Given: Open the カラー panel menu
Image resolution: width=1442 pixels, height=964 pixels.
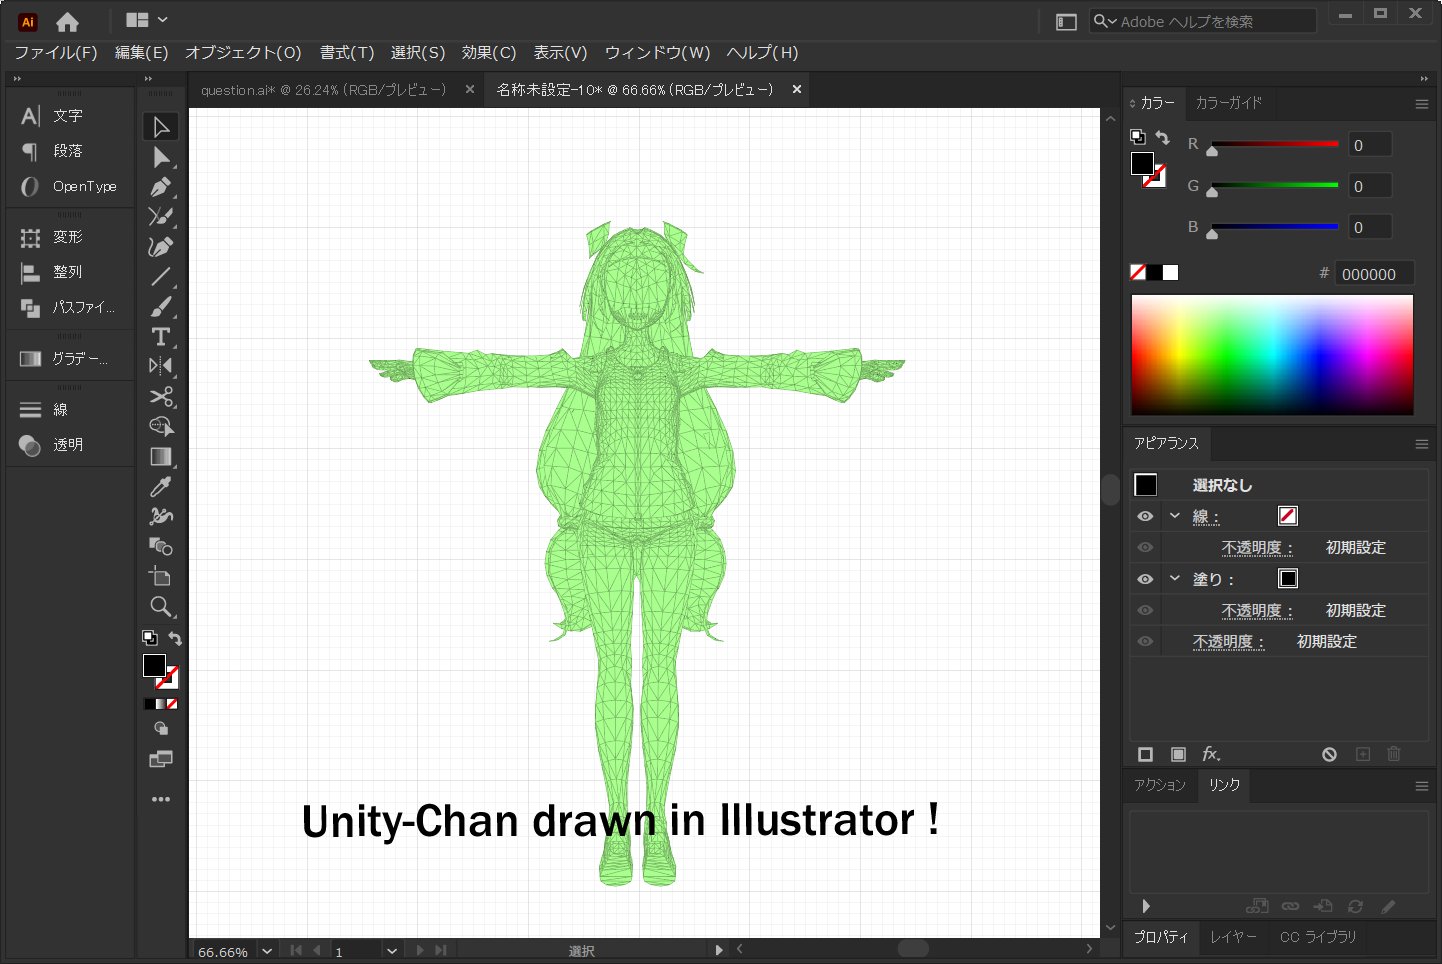Looking at the screenshot, I should [x=1421, y=104].
